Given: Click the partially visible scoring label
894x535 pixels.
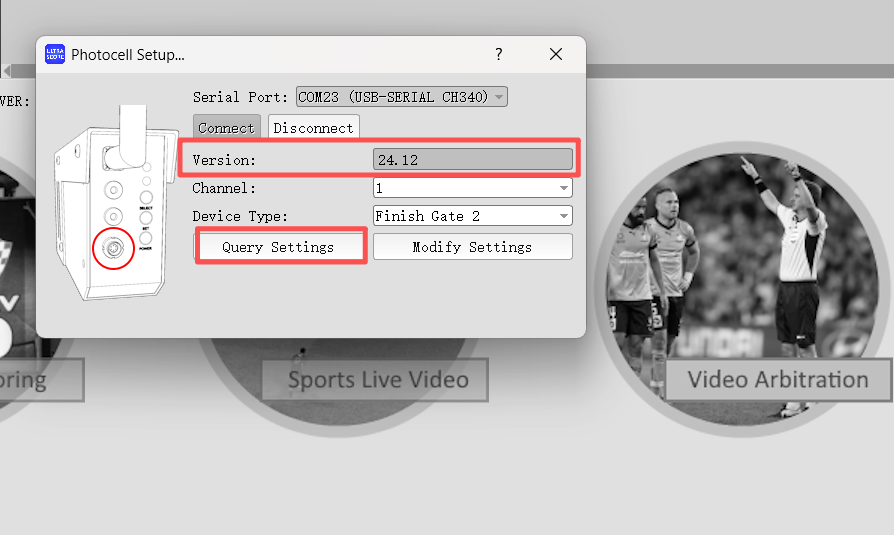Looking at the screenshot, I should pos(38,380).
